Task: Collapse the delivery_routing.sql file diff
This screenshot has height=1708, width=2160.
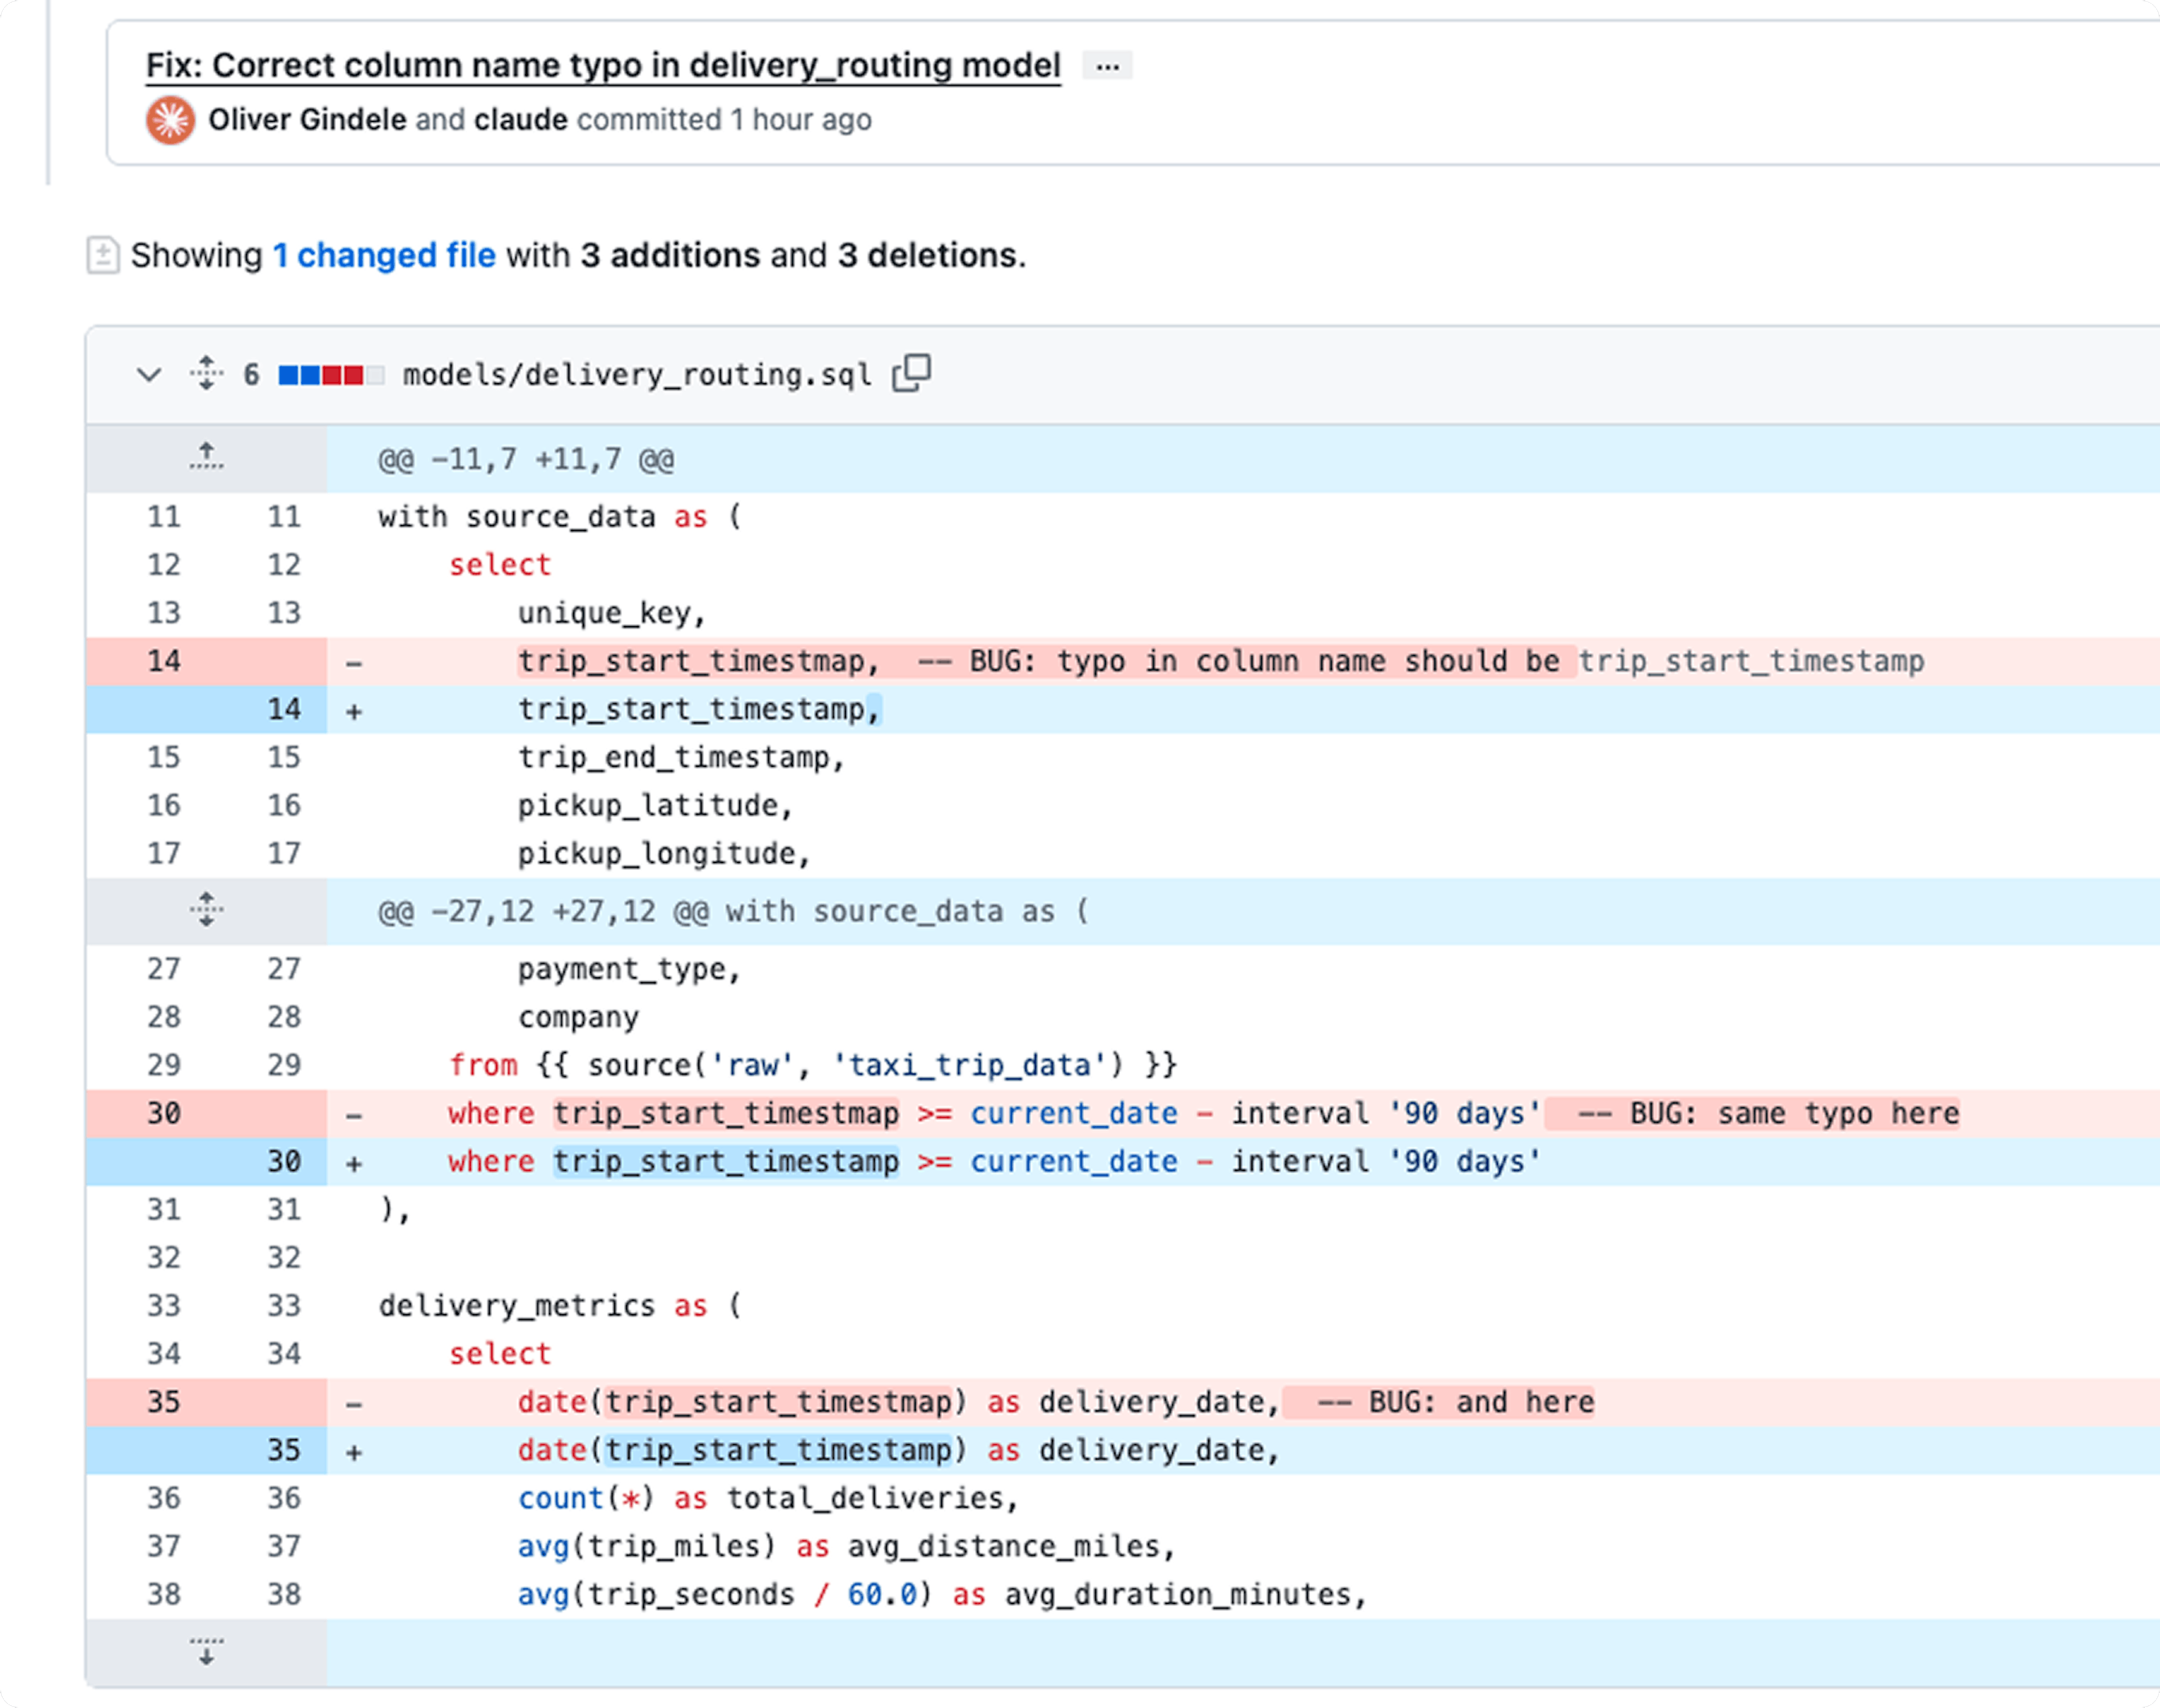Action: tap(149, 375)
